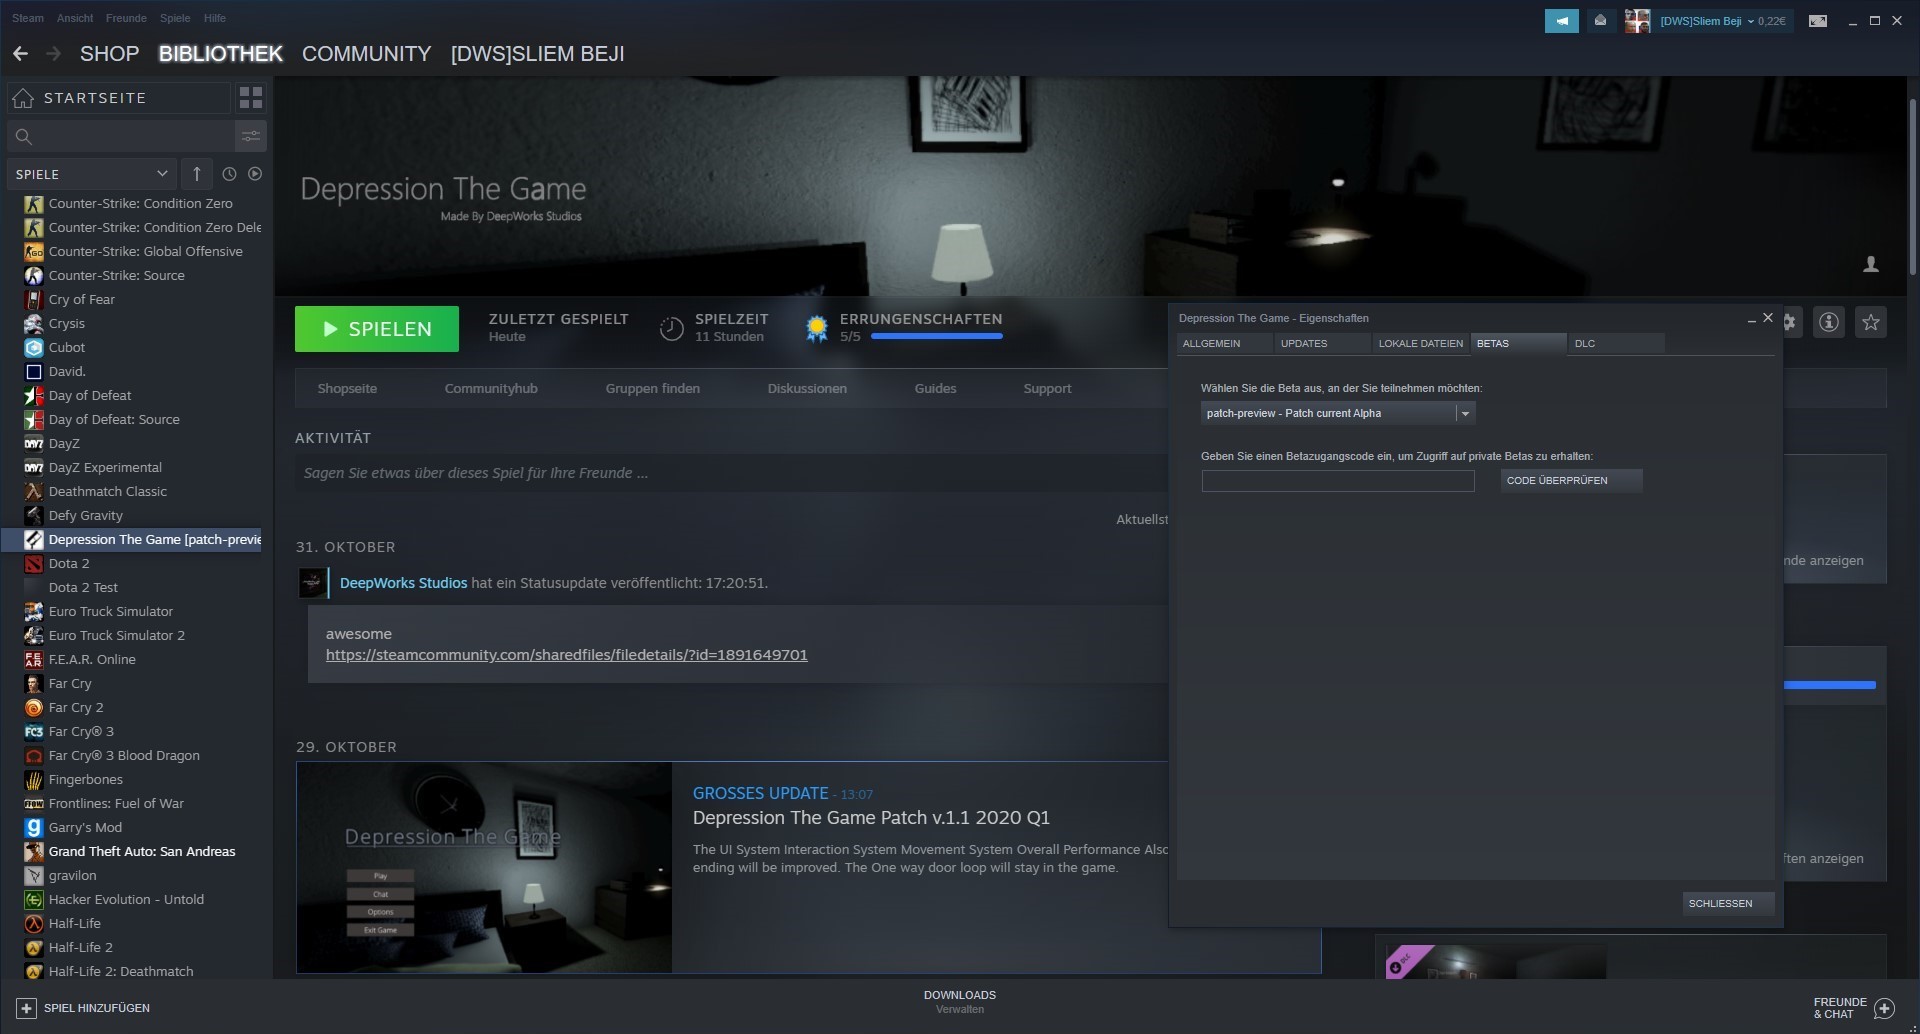Open the beta selection dropdown arrow
1920x1034 pixels.
[x=1465, y=413]
